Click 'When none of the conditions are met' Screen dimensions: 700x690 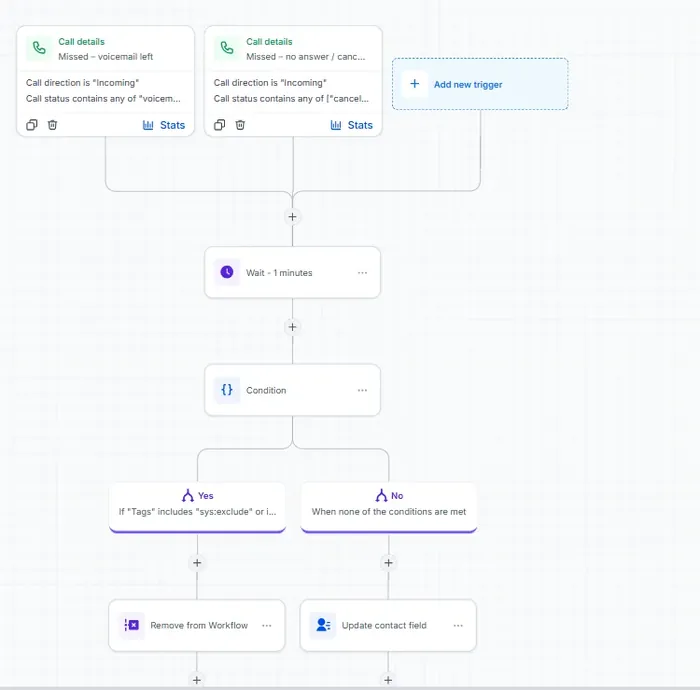389,512
